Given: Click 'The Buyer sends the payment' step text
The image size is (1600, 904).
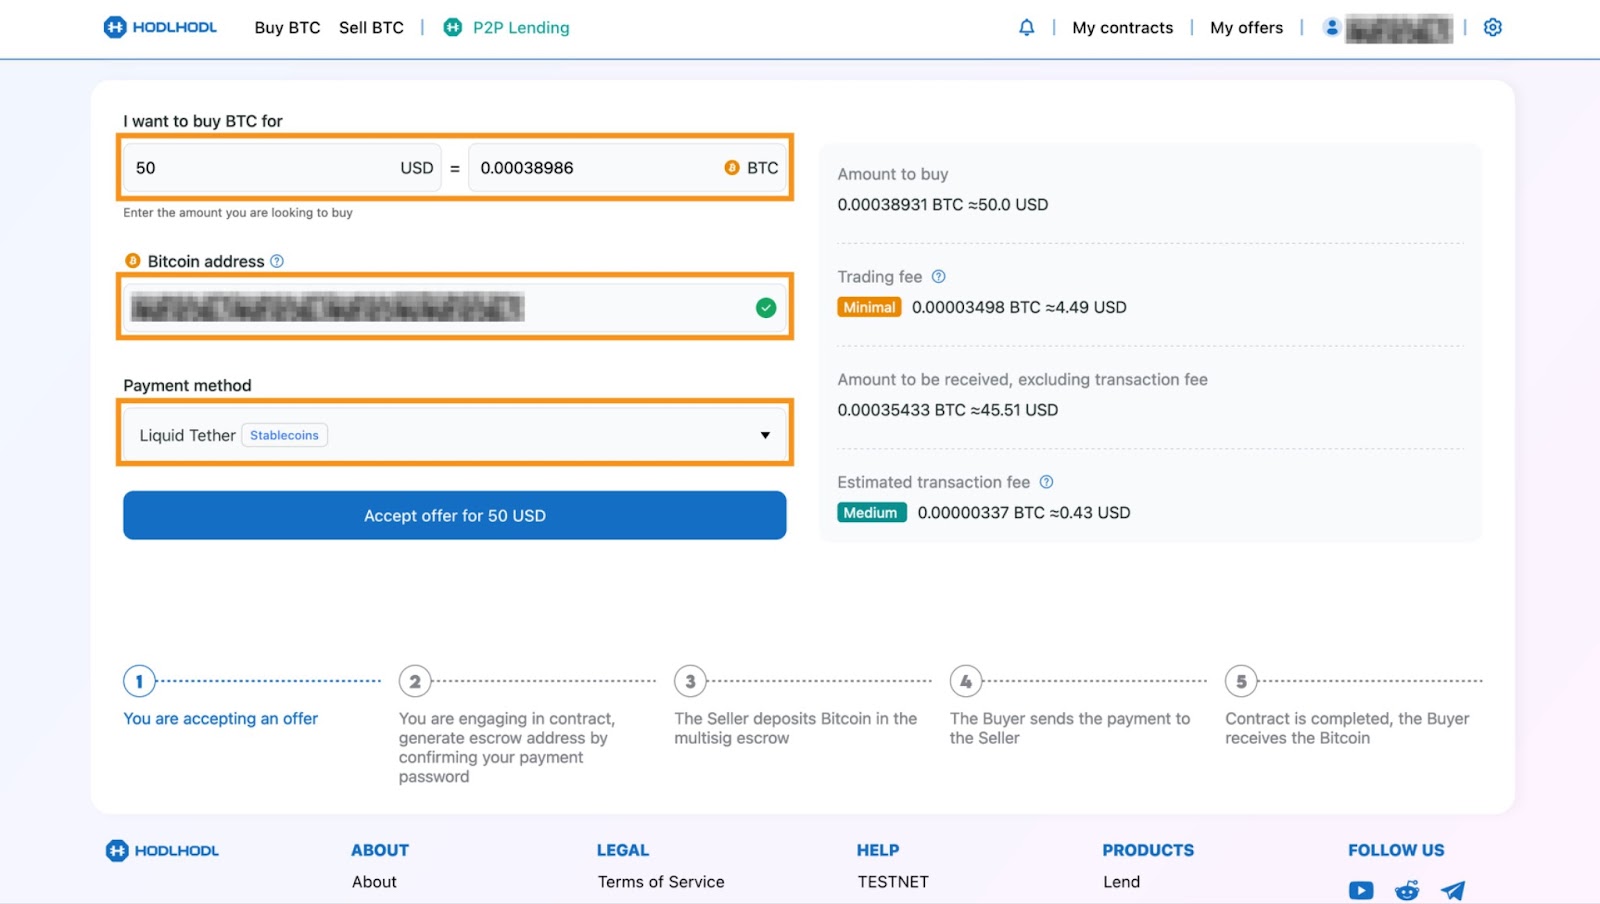Looking at the screenshot, I should [x=1070, y=728].
